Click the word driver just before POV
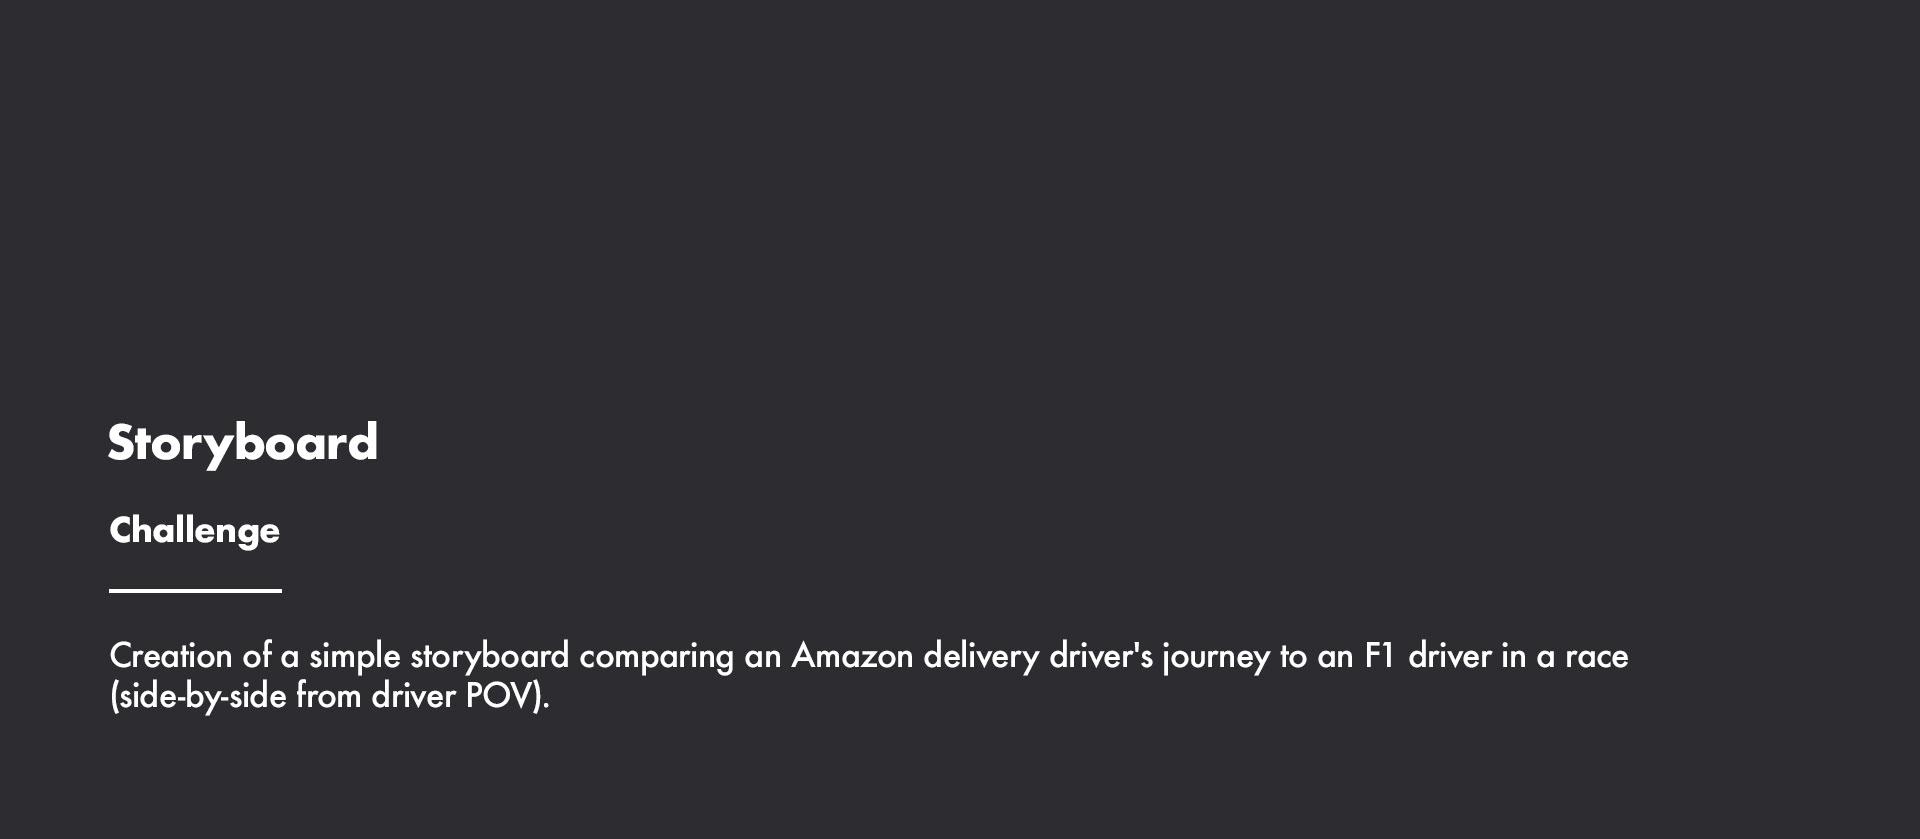The height and width of the screenshot is (839, 1920). coord(414,696)
